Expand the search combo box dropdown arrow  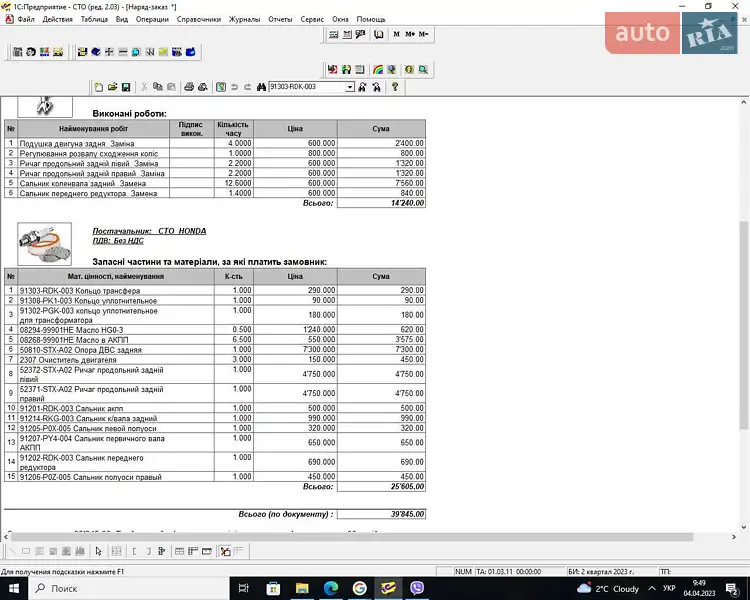[x=350, y=88]
